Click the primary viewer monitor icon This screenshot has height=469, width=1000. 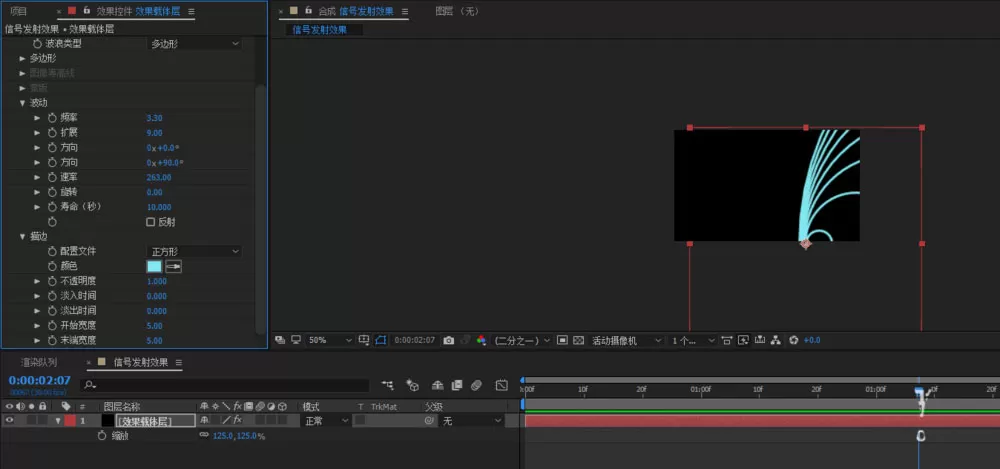[295, 340]
